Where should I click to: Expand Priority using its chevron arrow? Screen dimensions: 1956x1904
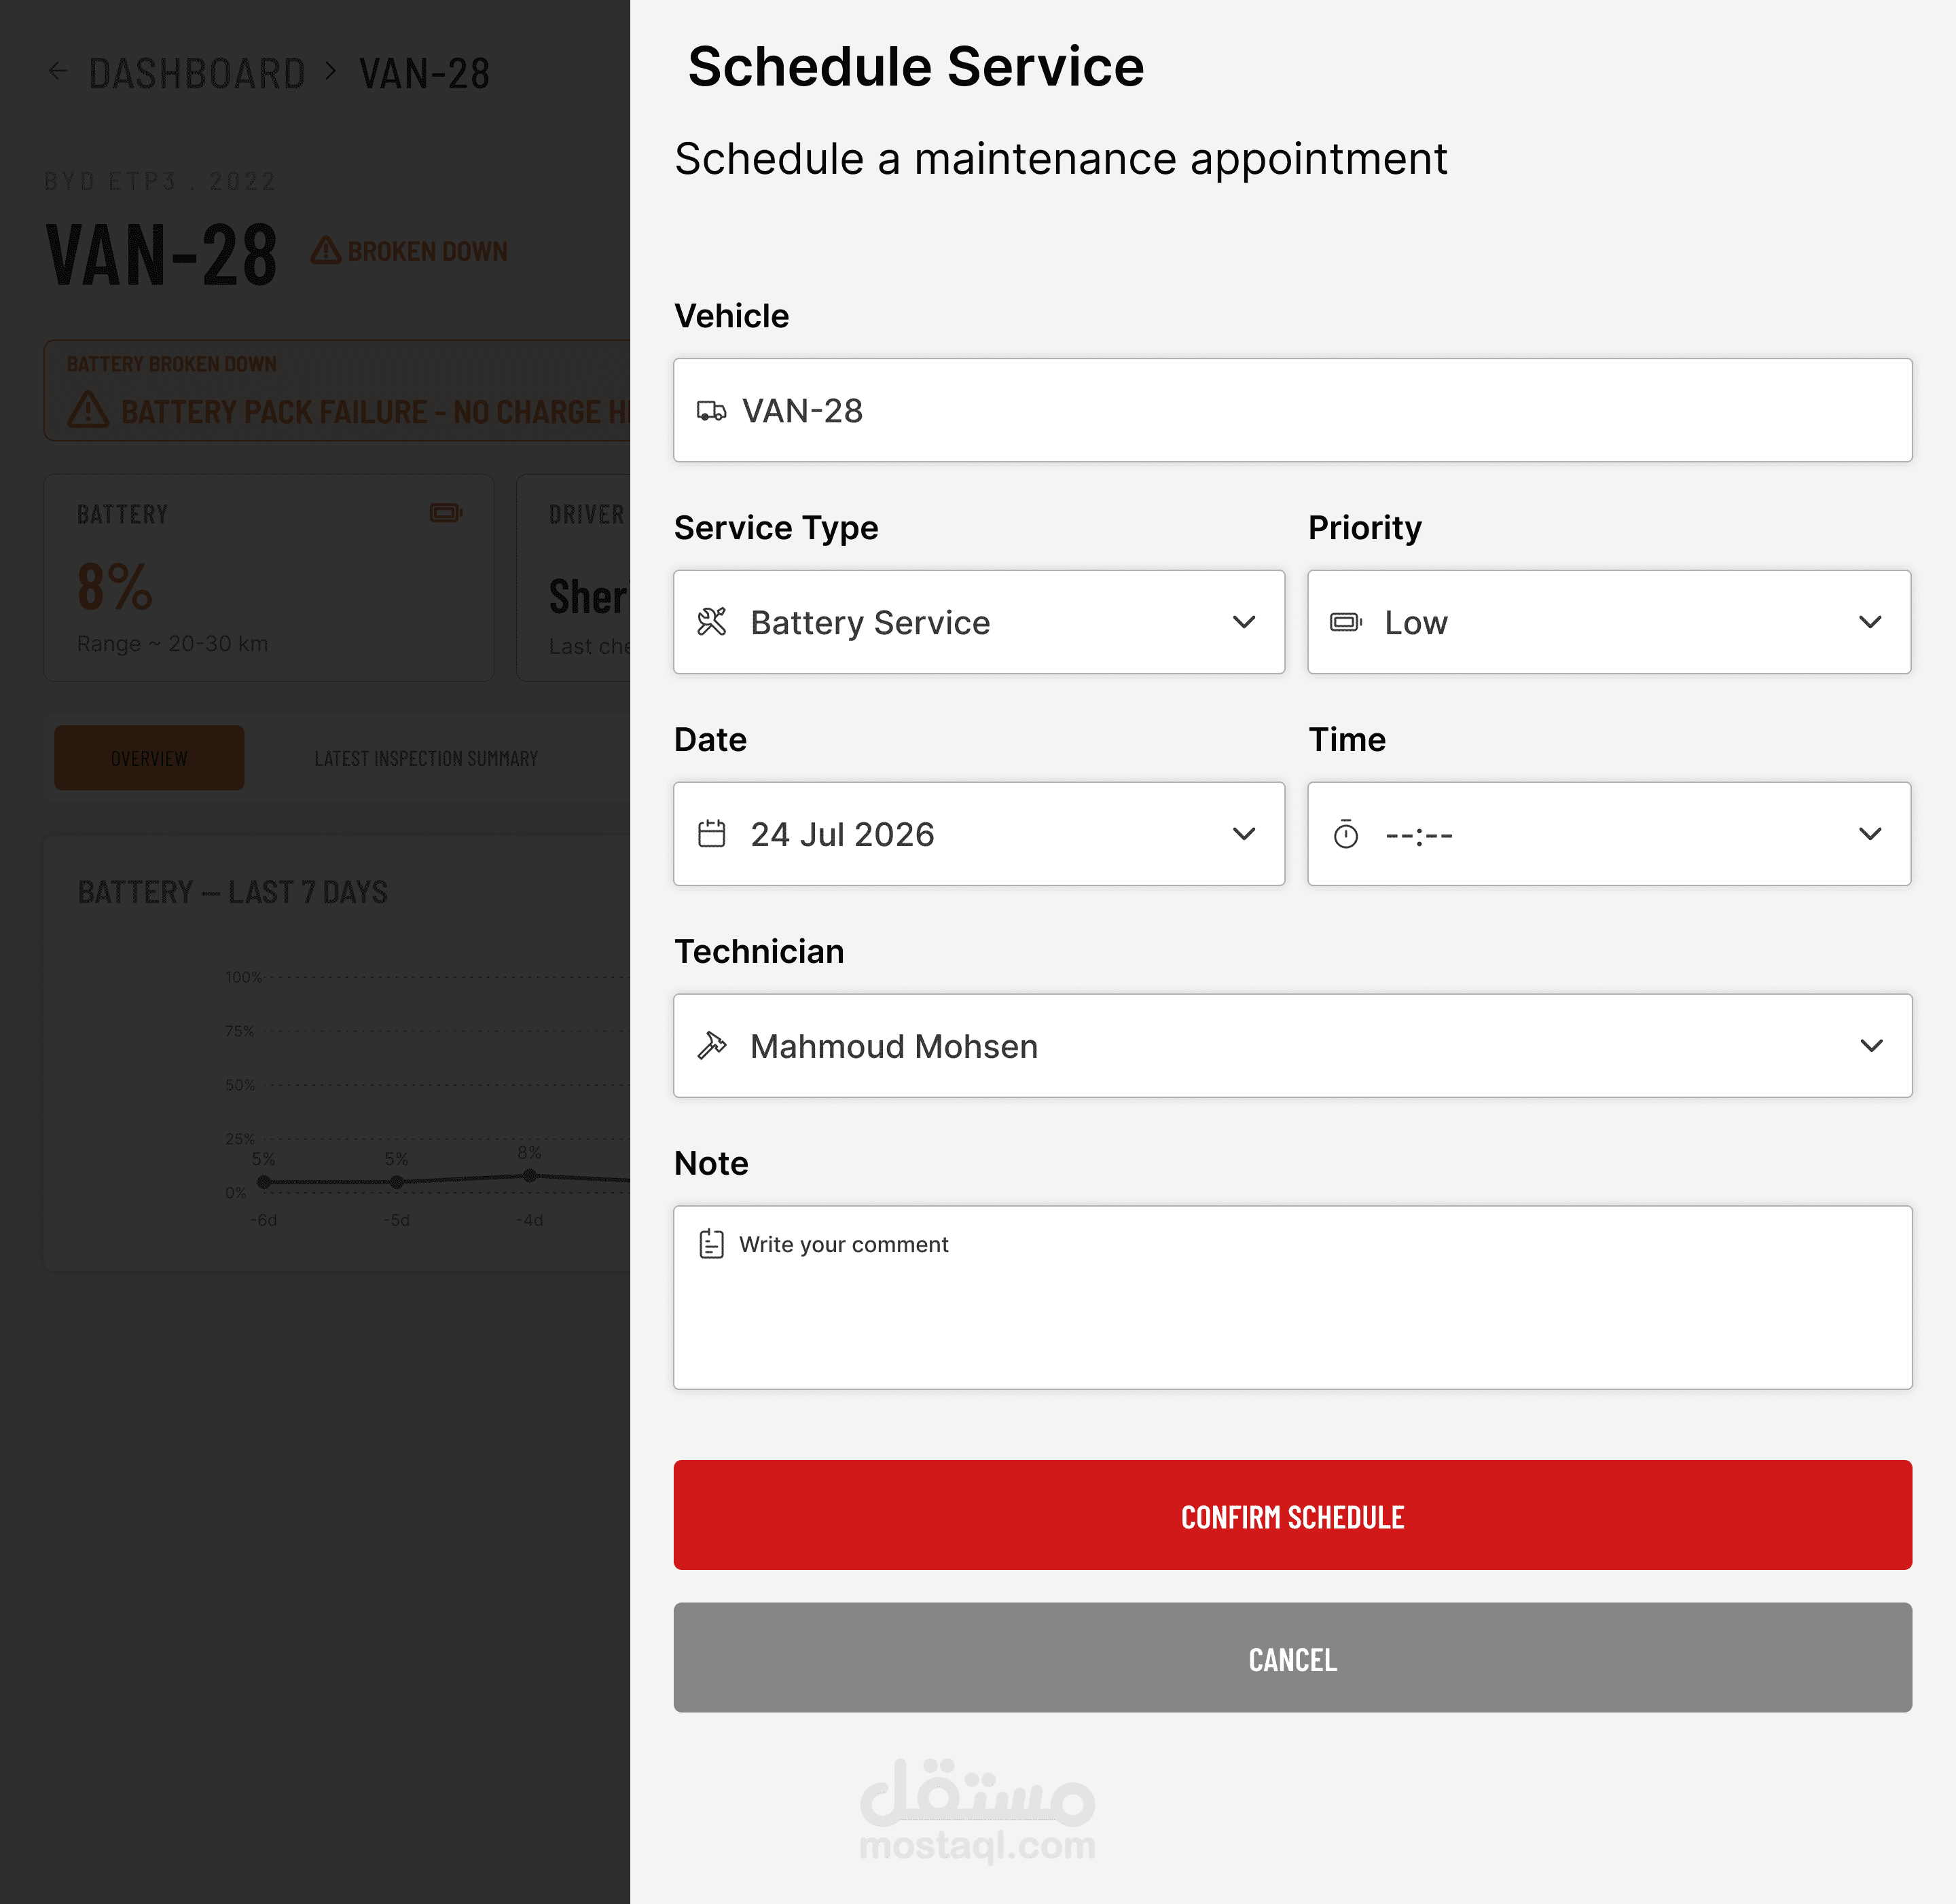coord(1870,622)
